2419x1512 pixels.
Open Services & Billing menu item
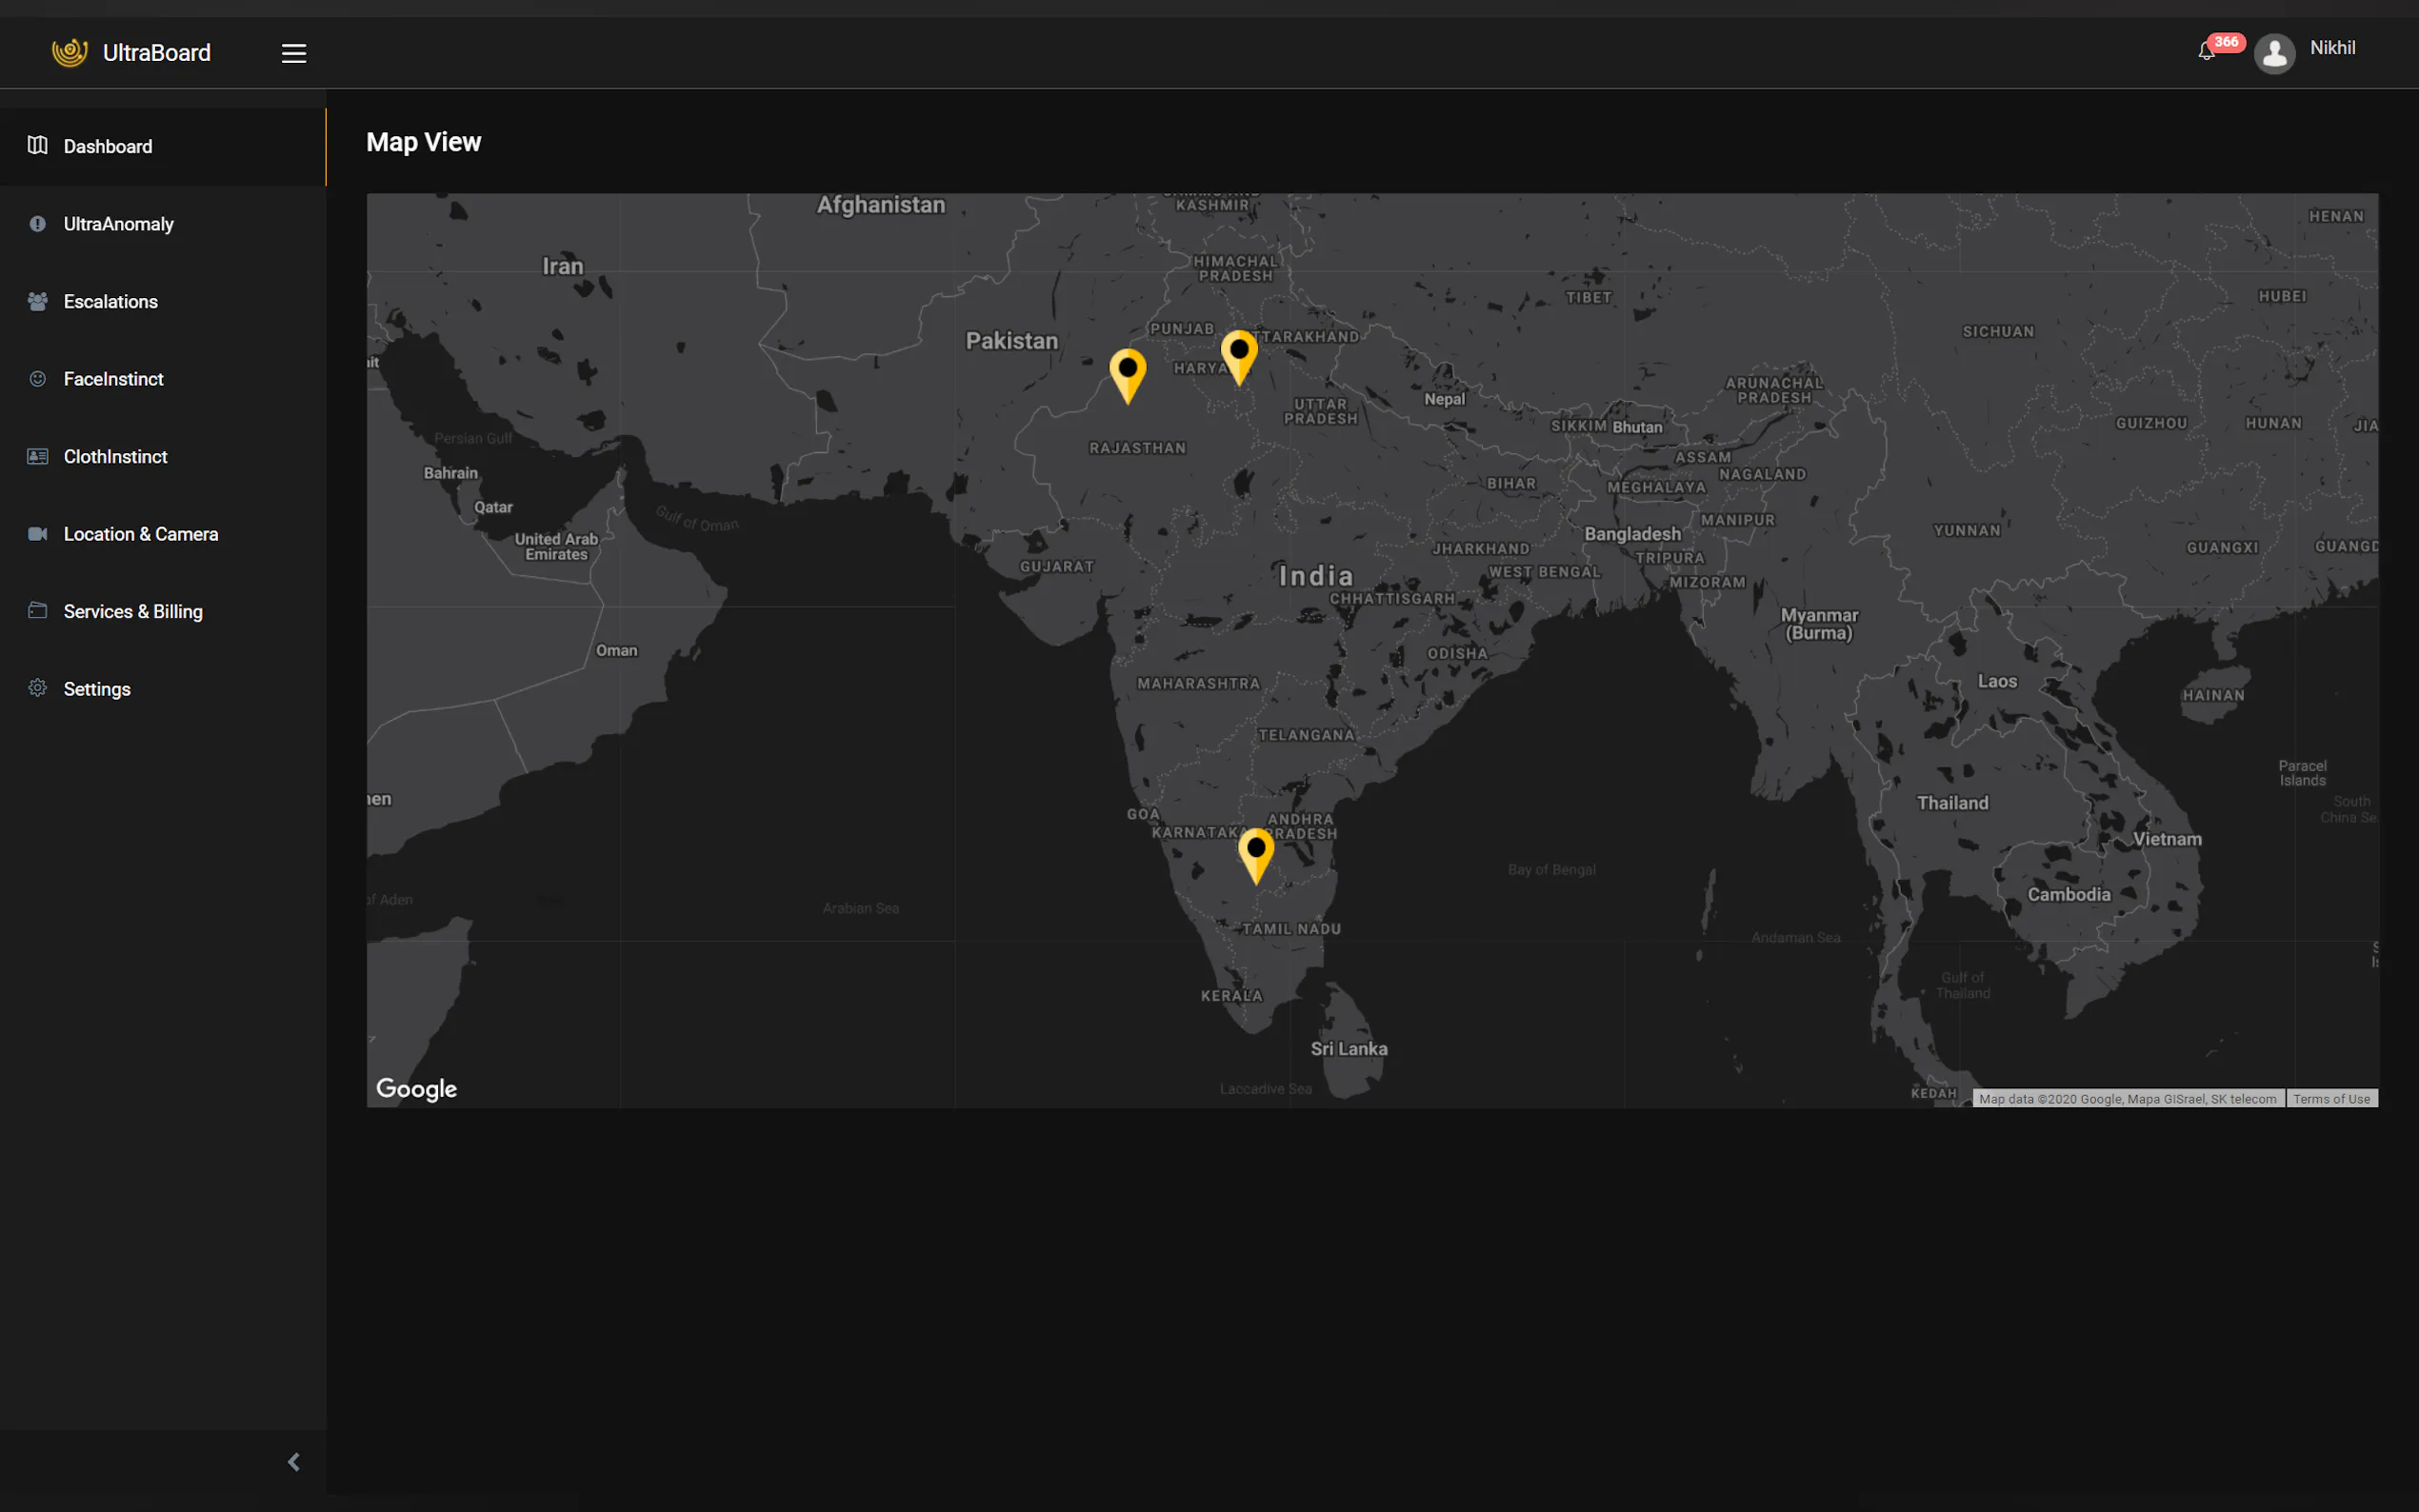[x=132, y=611]
